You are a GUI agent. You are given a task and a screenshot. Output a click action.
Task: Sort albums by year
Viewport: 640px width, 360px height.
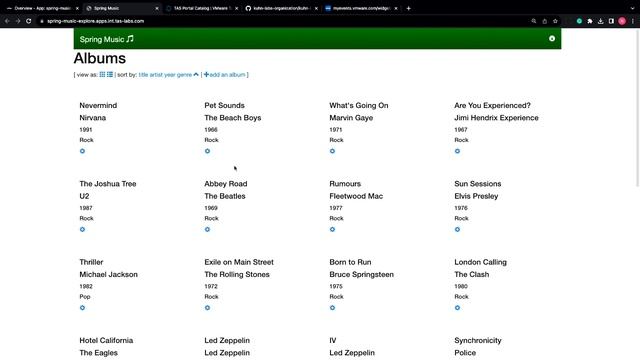(x=169, y=75)
